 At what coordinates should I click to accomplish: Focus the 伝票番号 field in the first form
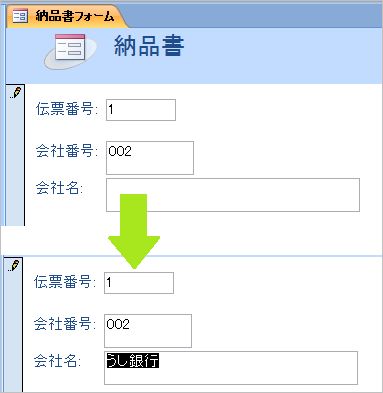point(141,110)
